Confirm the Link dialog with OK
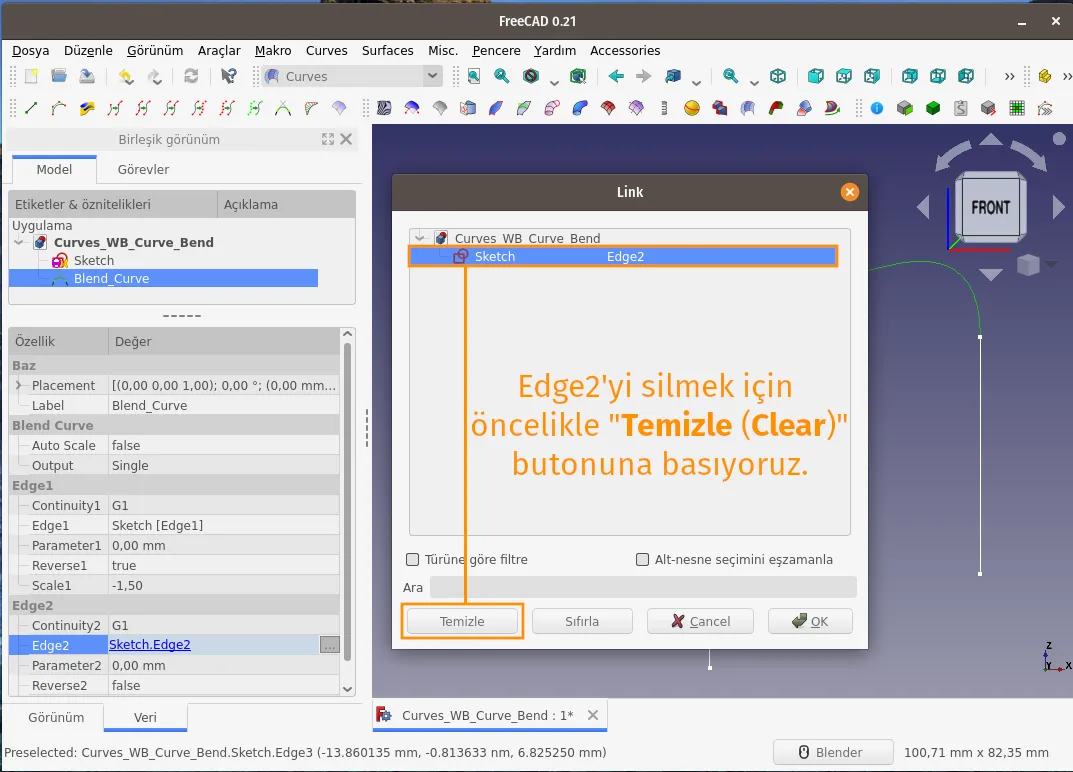Screen dimensions: 1073x772 click(x=810, y=621)
